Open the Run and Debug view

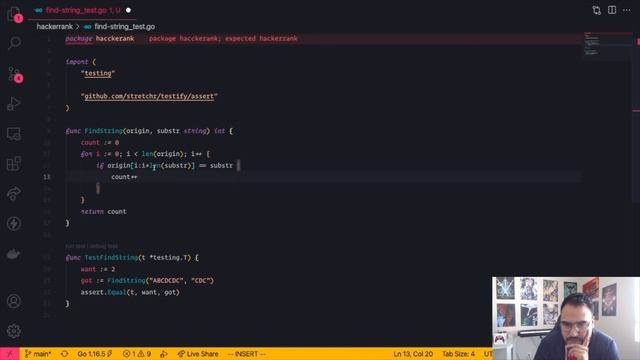pos(14,103)
